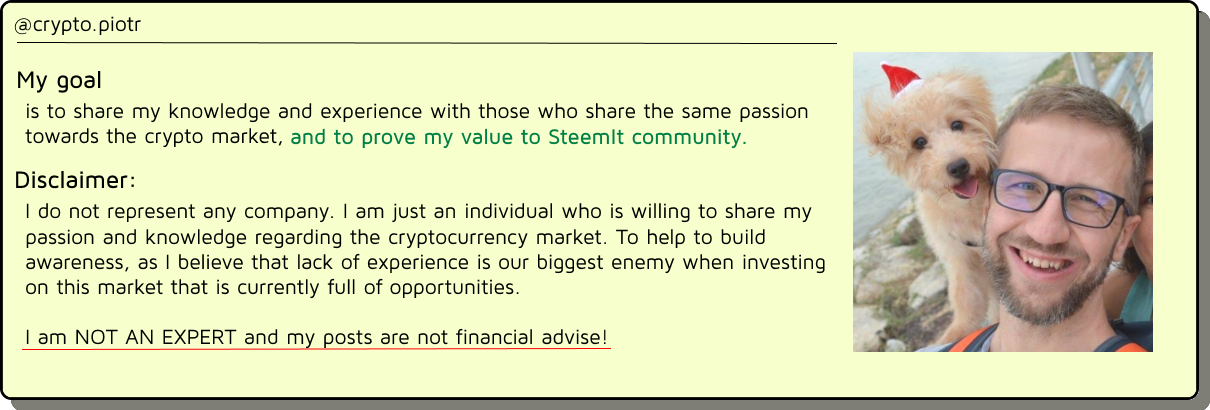This screenshot has width=1210, height=410.
Task: Click the "Disclaimer:" heading
Action: 75,181
